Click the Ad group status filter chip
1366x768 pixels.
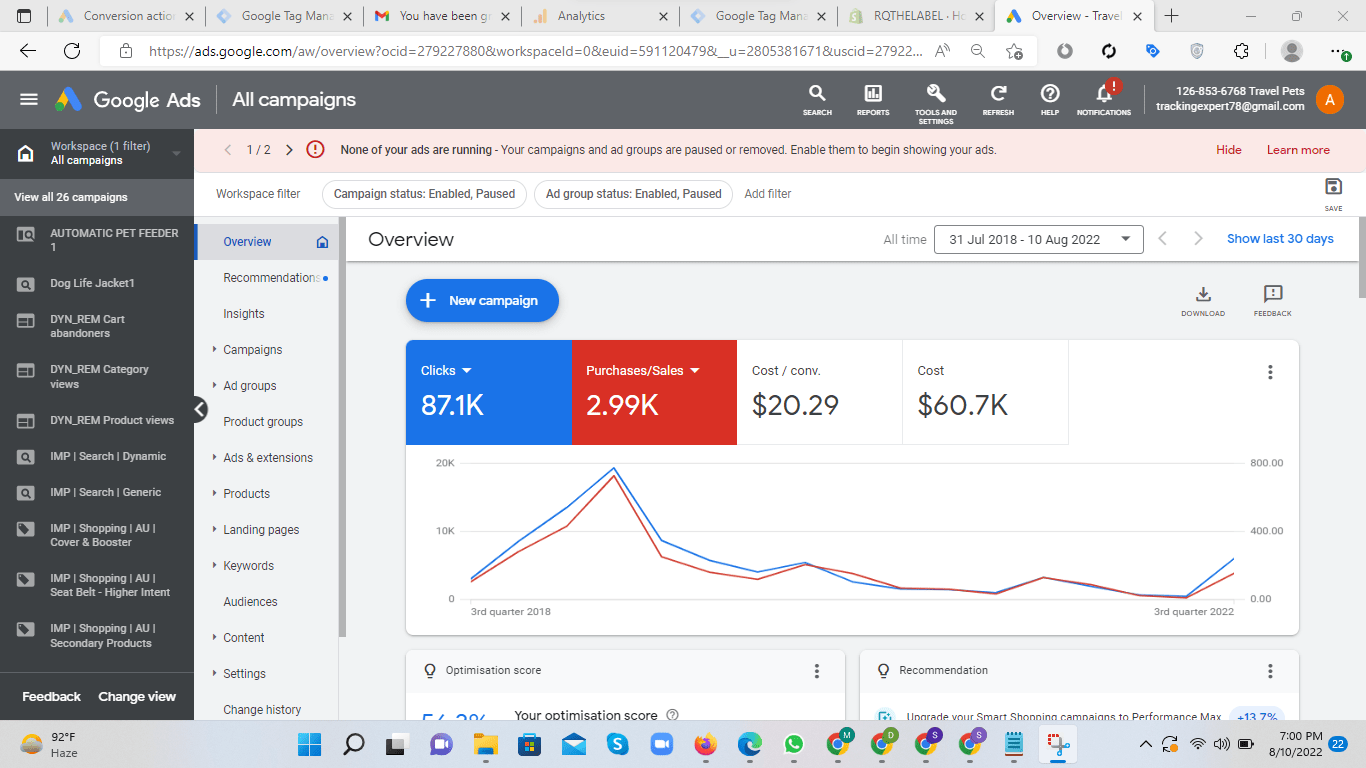click(634, 194)
